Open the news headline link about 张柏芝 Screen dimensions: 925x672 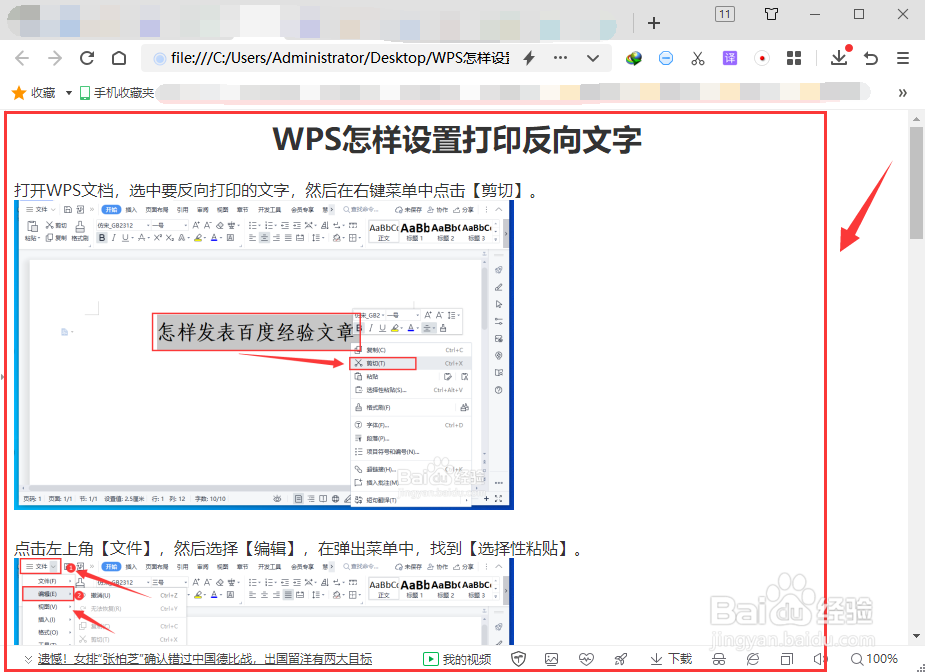point(205,659)
